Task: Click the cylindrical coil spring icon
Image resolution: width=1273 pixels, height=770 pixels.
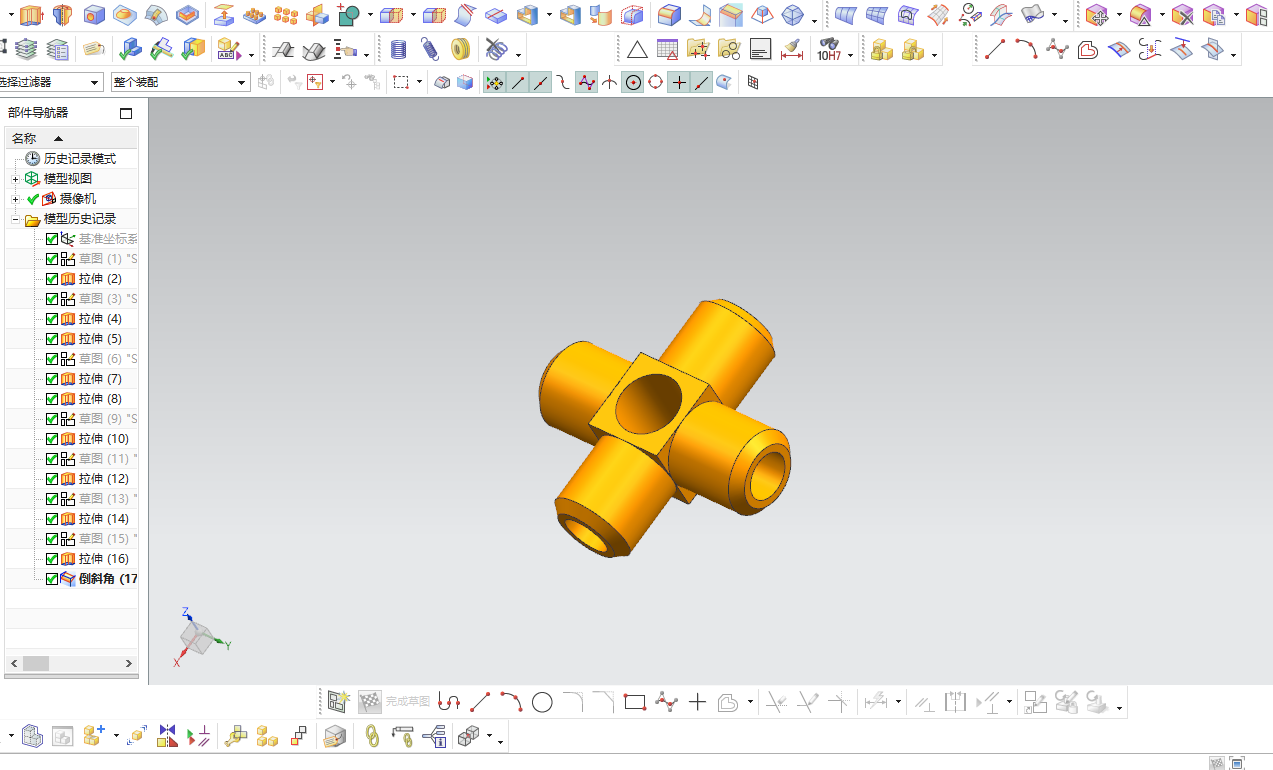Action: pos(398,49)
